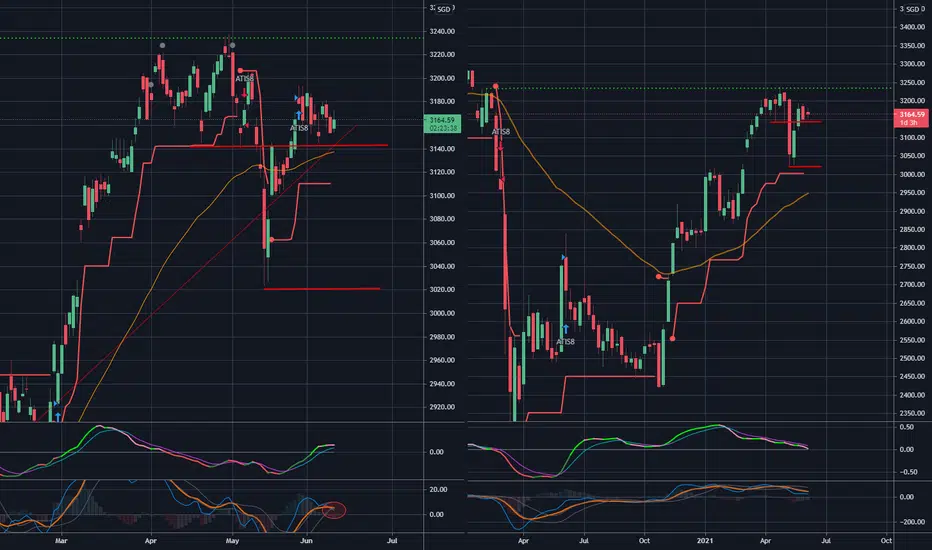Click the green 3164.59 current price label
This screenshot has width=932, height=550.
(x=442, y=124)
